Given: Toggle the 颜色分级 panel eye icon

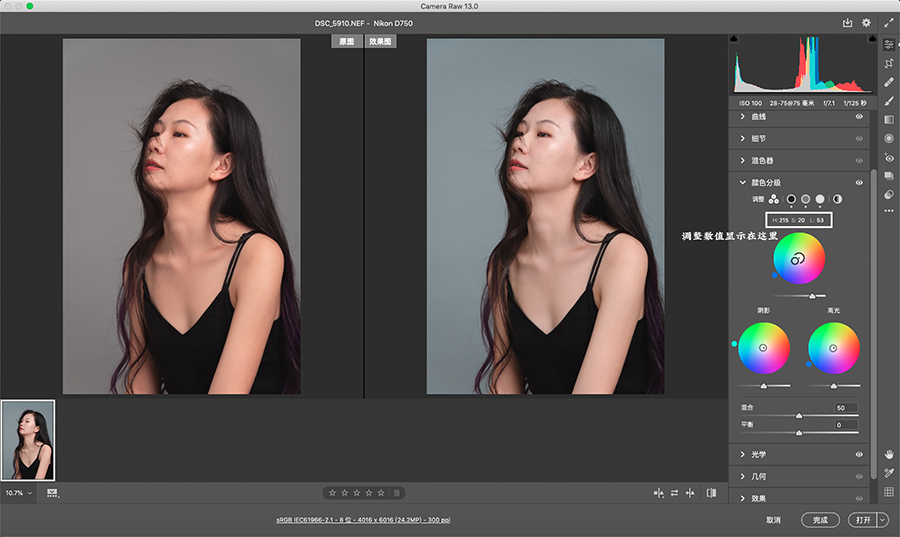Looking at the screenshot, I should (x=859, y=183).
